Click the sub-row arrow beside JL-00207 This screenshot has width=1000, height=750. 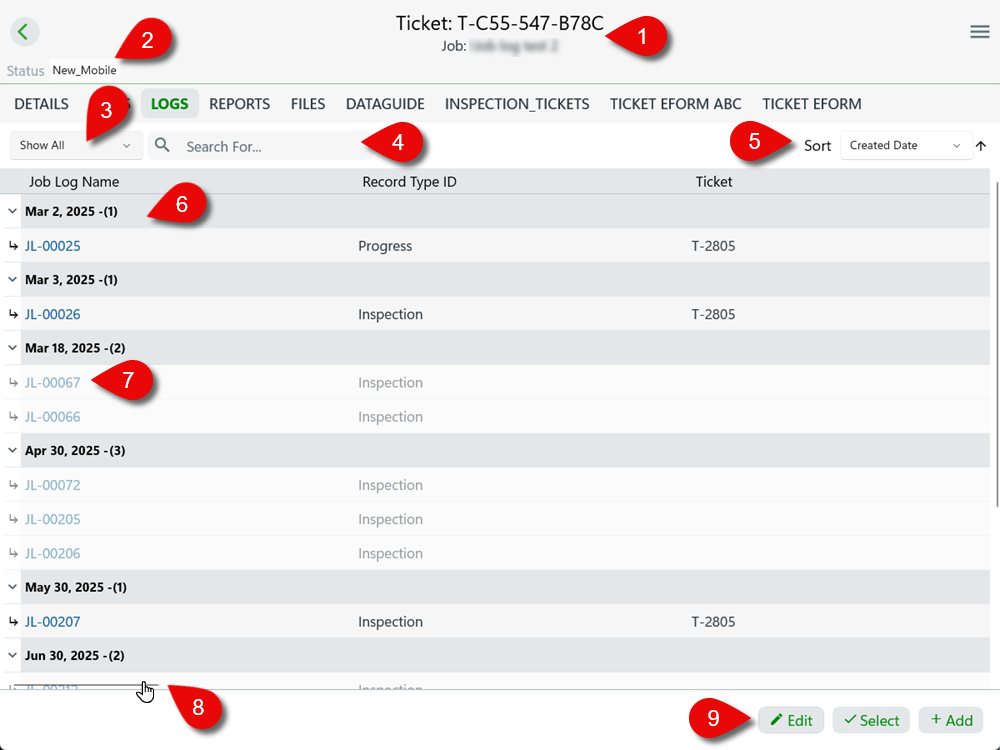point(13,621)
